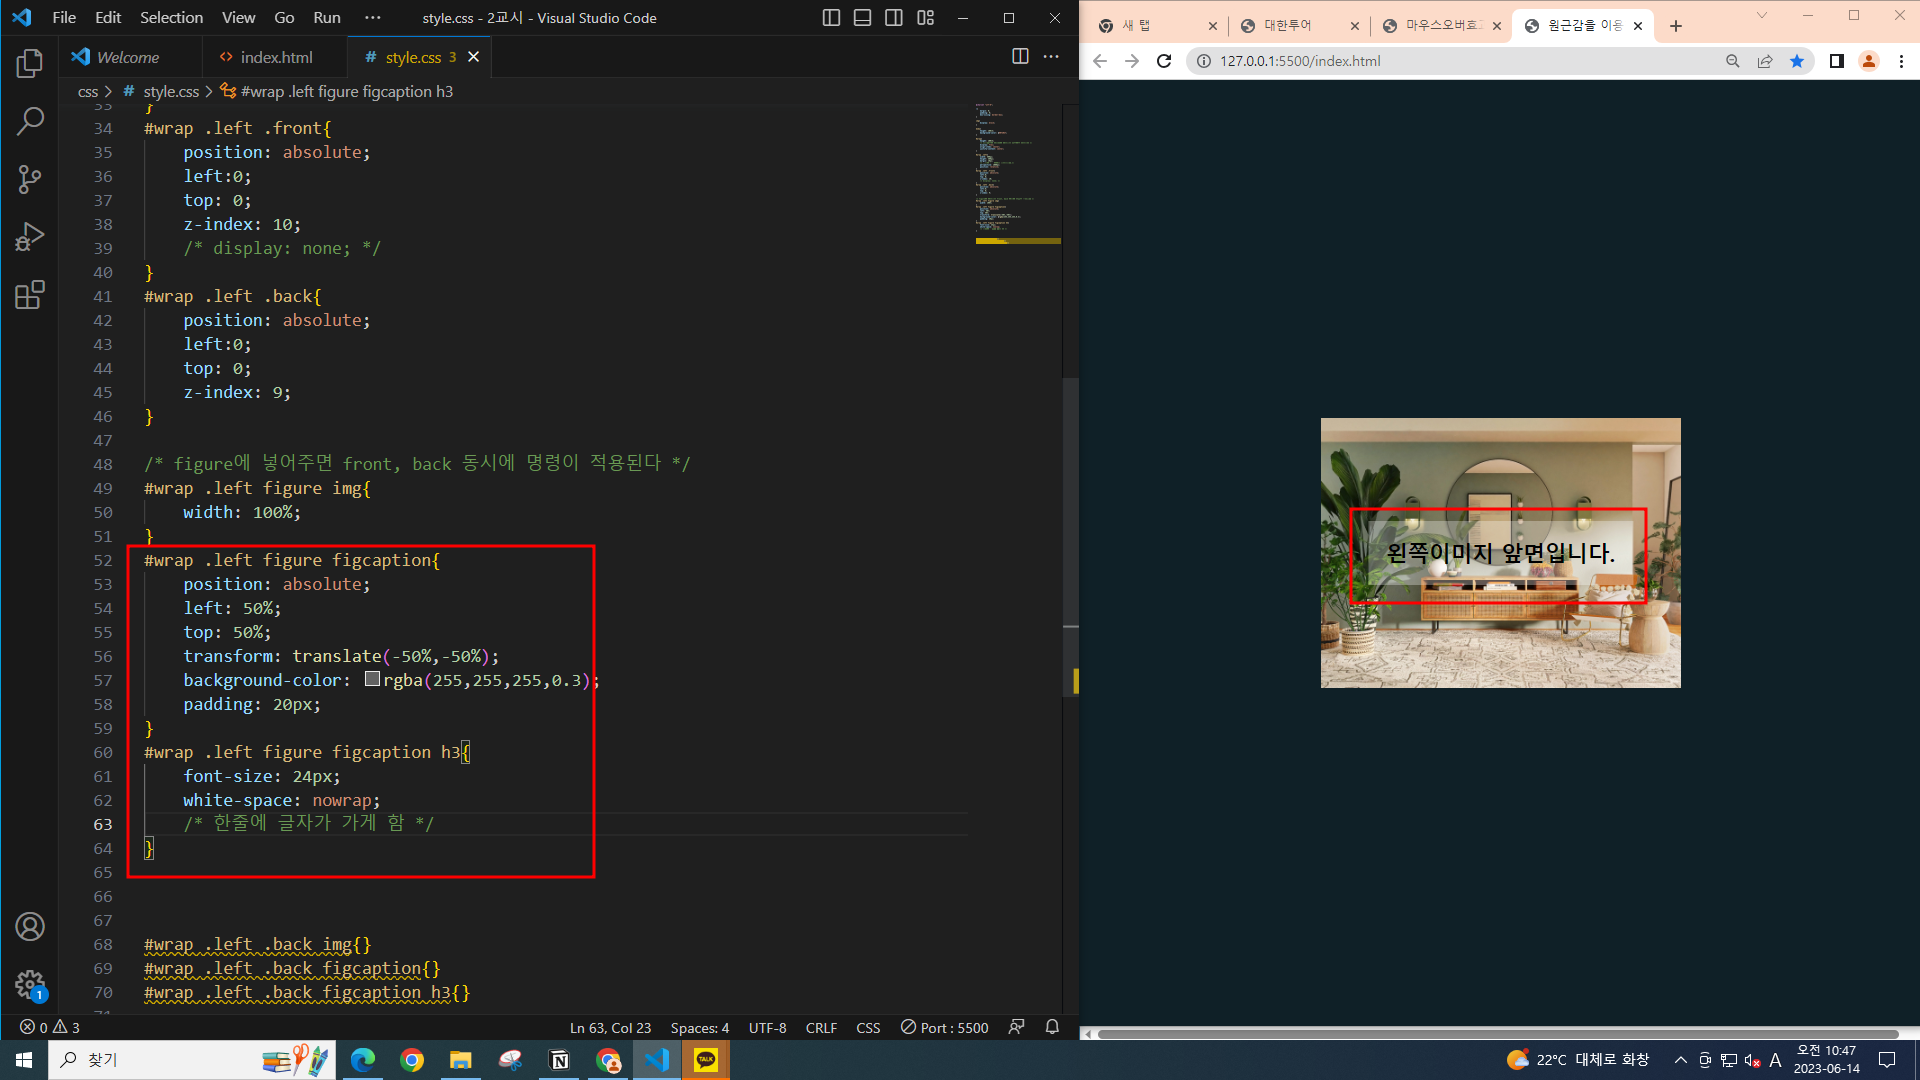Toggle the Primary Side Bar layout button

coord(831,18)
